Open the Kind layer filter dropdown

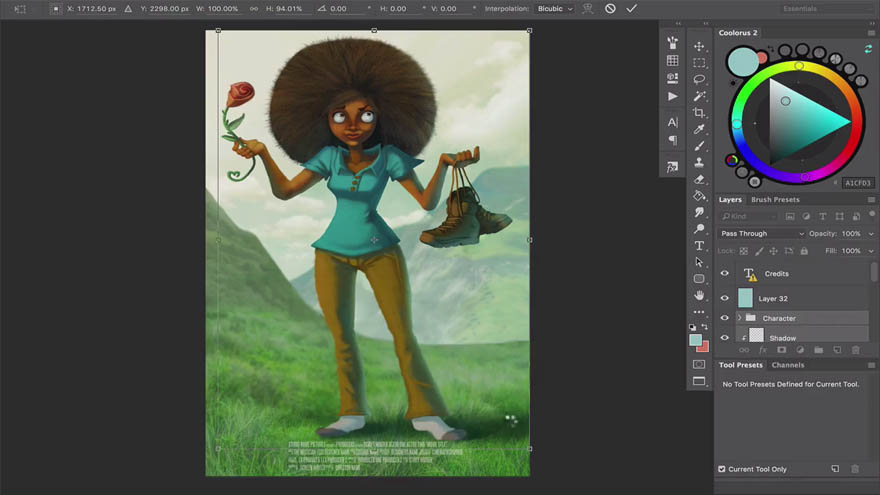click(749, 216)
